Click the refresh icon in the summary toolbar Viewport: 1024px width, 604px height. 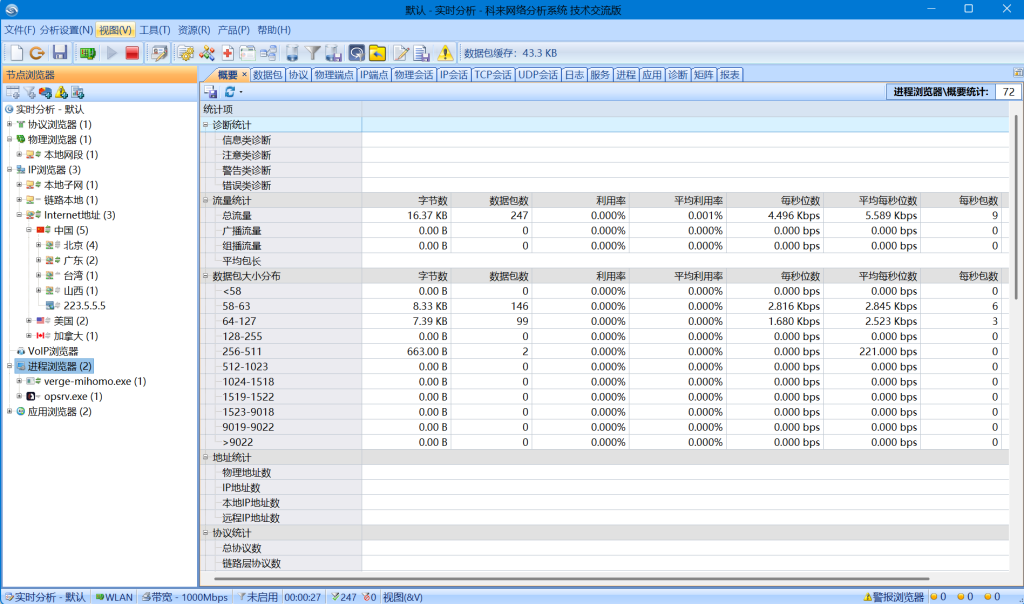point(230,92)
